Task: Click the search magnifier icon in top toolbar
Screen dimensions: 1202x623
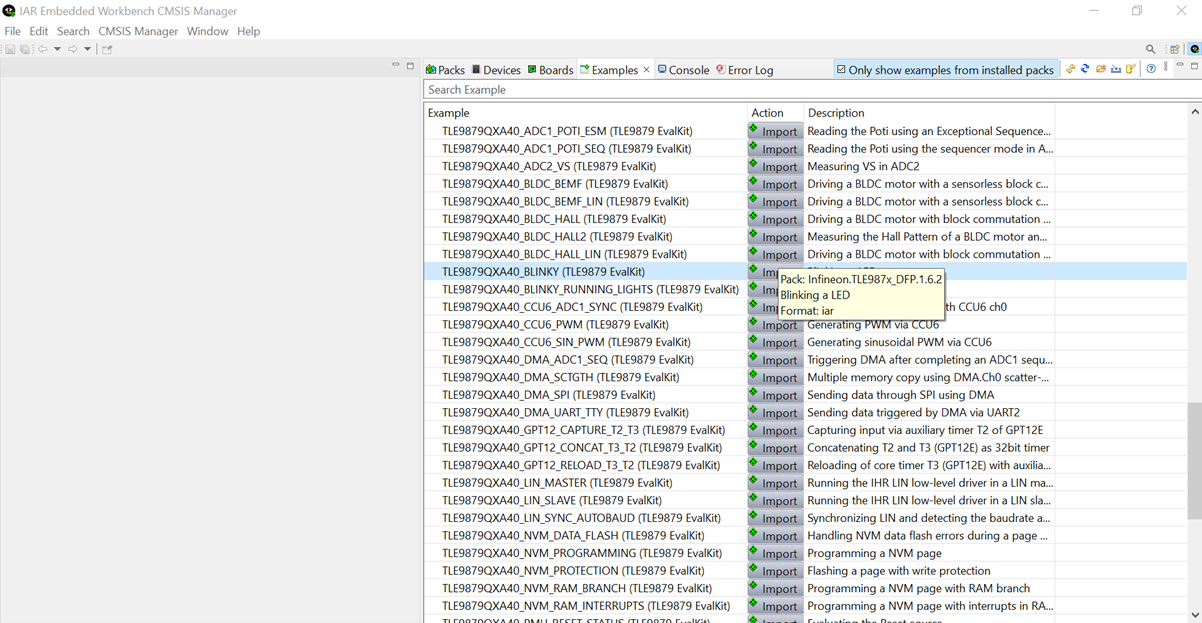Action: click(1150, 49)
